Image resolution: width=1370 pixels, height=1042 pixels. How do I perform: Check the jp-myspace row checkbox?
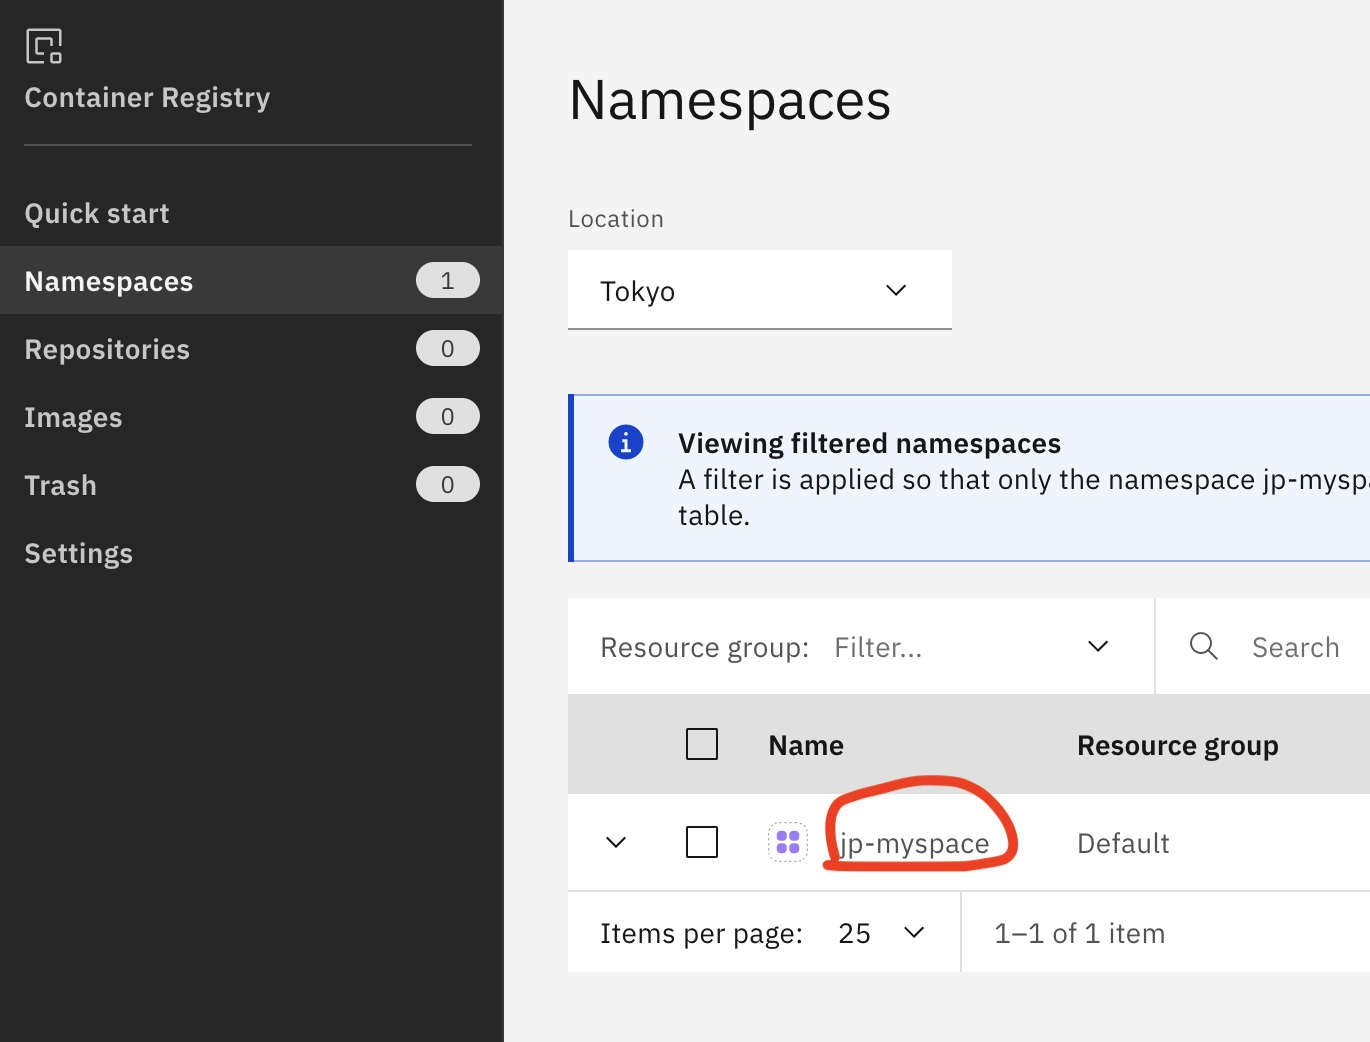pos(702,842)
